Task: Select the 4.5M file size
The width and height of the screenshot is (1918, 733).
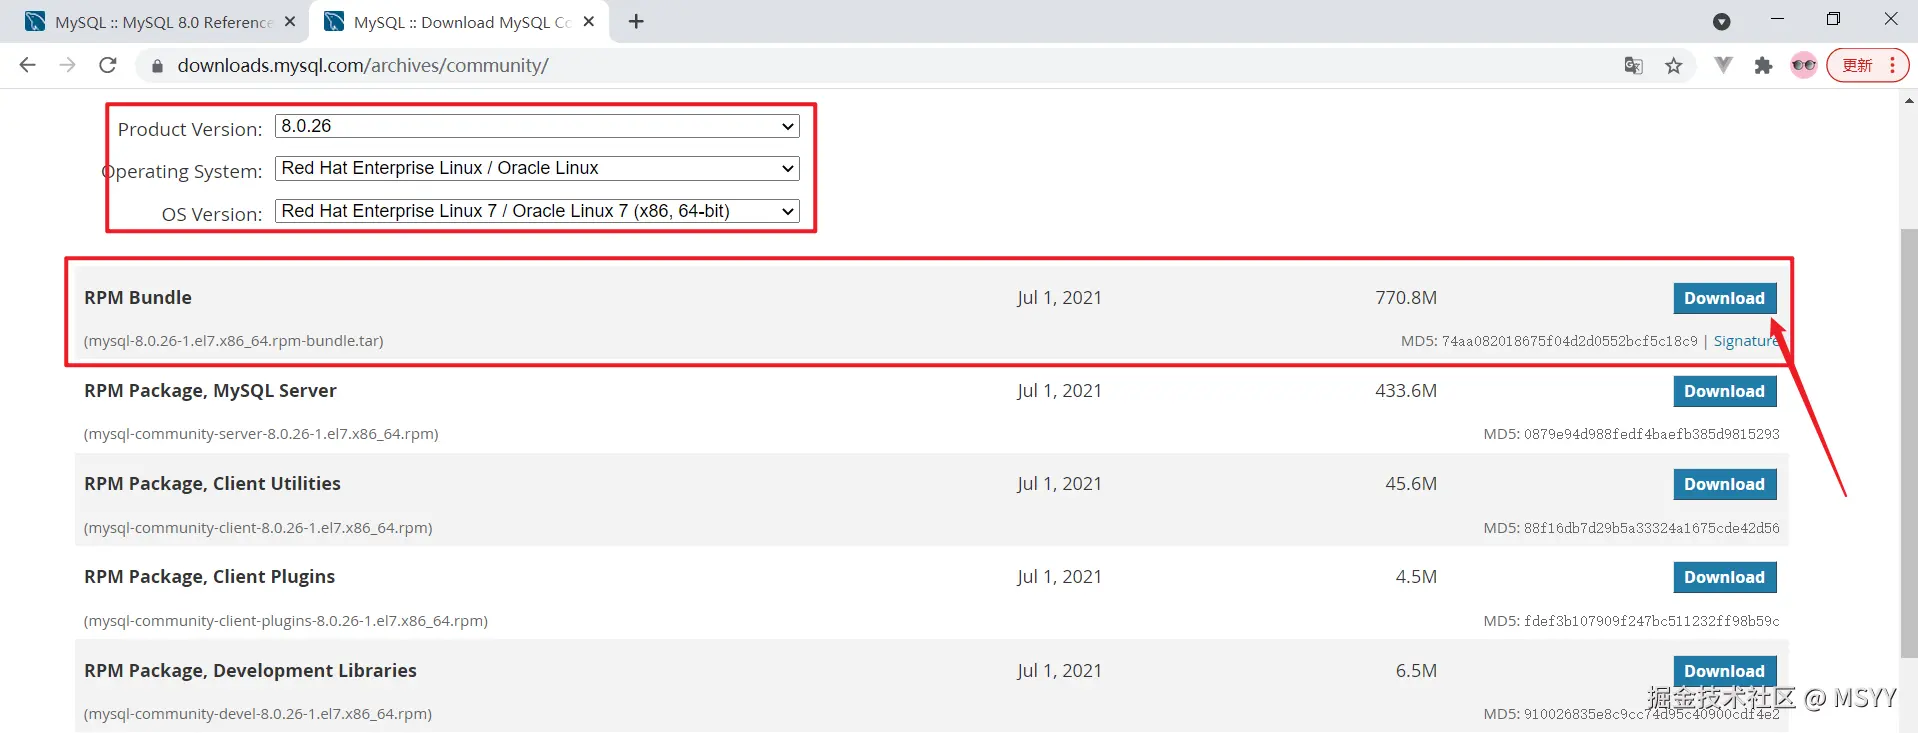Action: pos(1416,577)
